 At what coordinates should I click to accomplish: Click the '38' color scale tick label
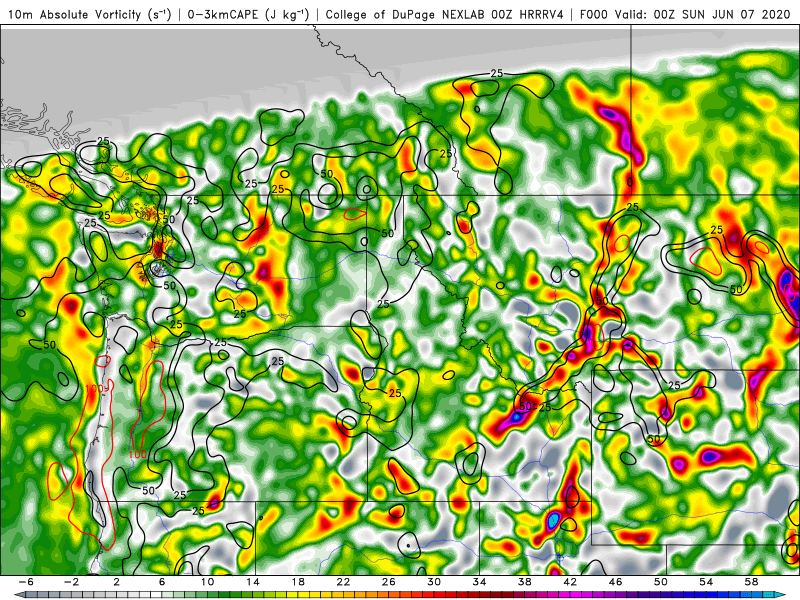524,582
